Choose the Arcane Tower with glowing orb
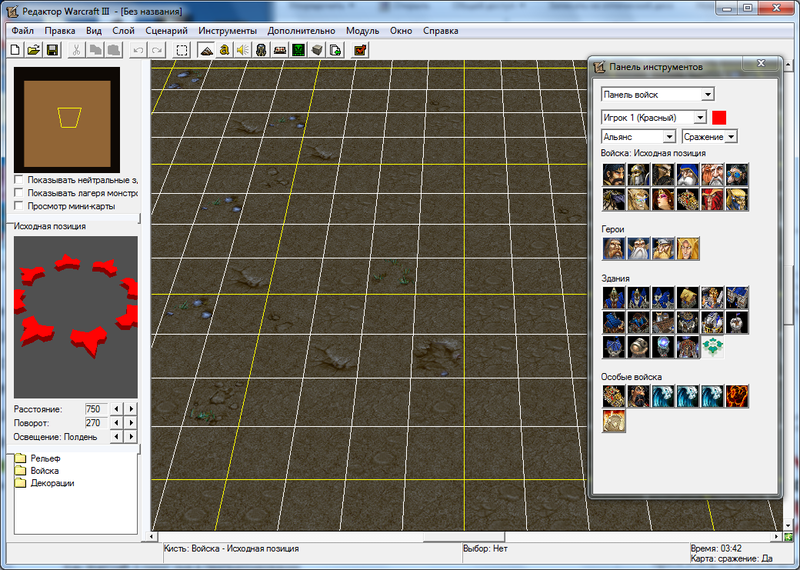800x570 pixels. (663, 347)
